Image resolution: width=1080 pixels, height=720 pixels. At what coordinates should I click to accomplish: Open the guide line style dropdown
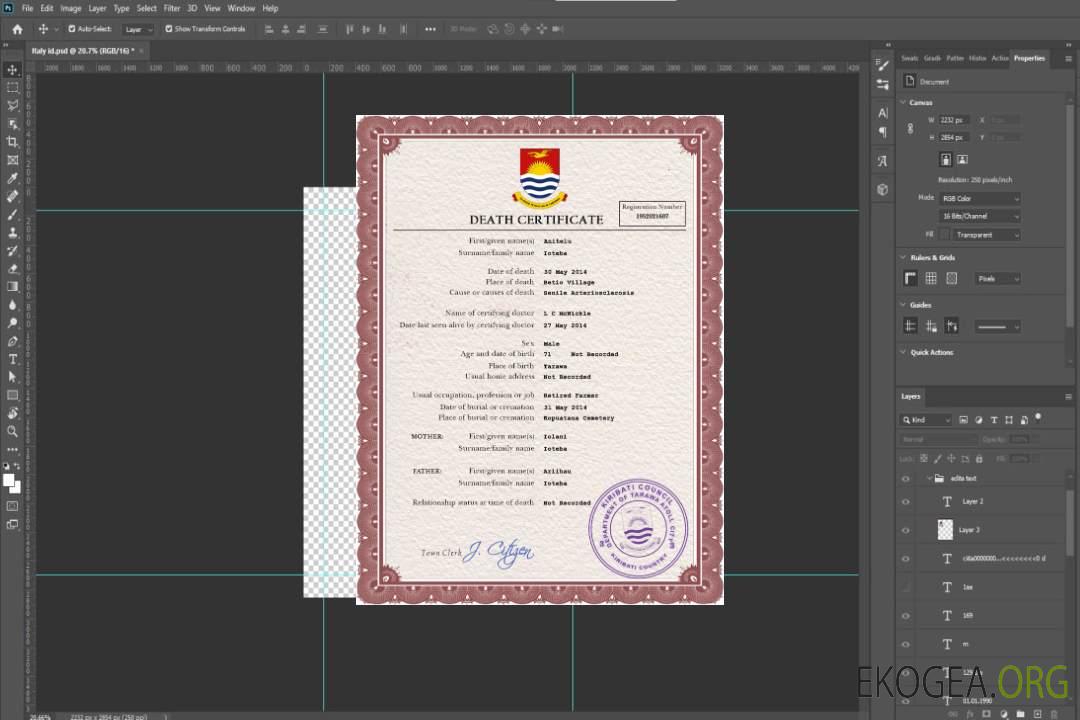[x=997, y=327]
